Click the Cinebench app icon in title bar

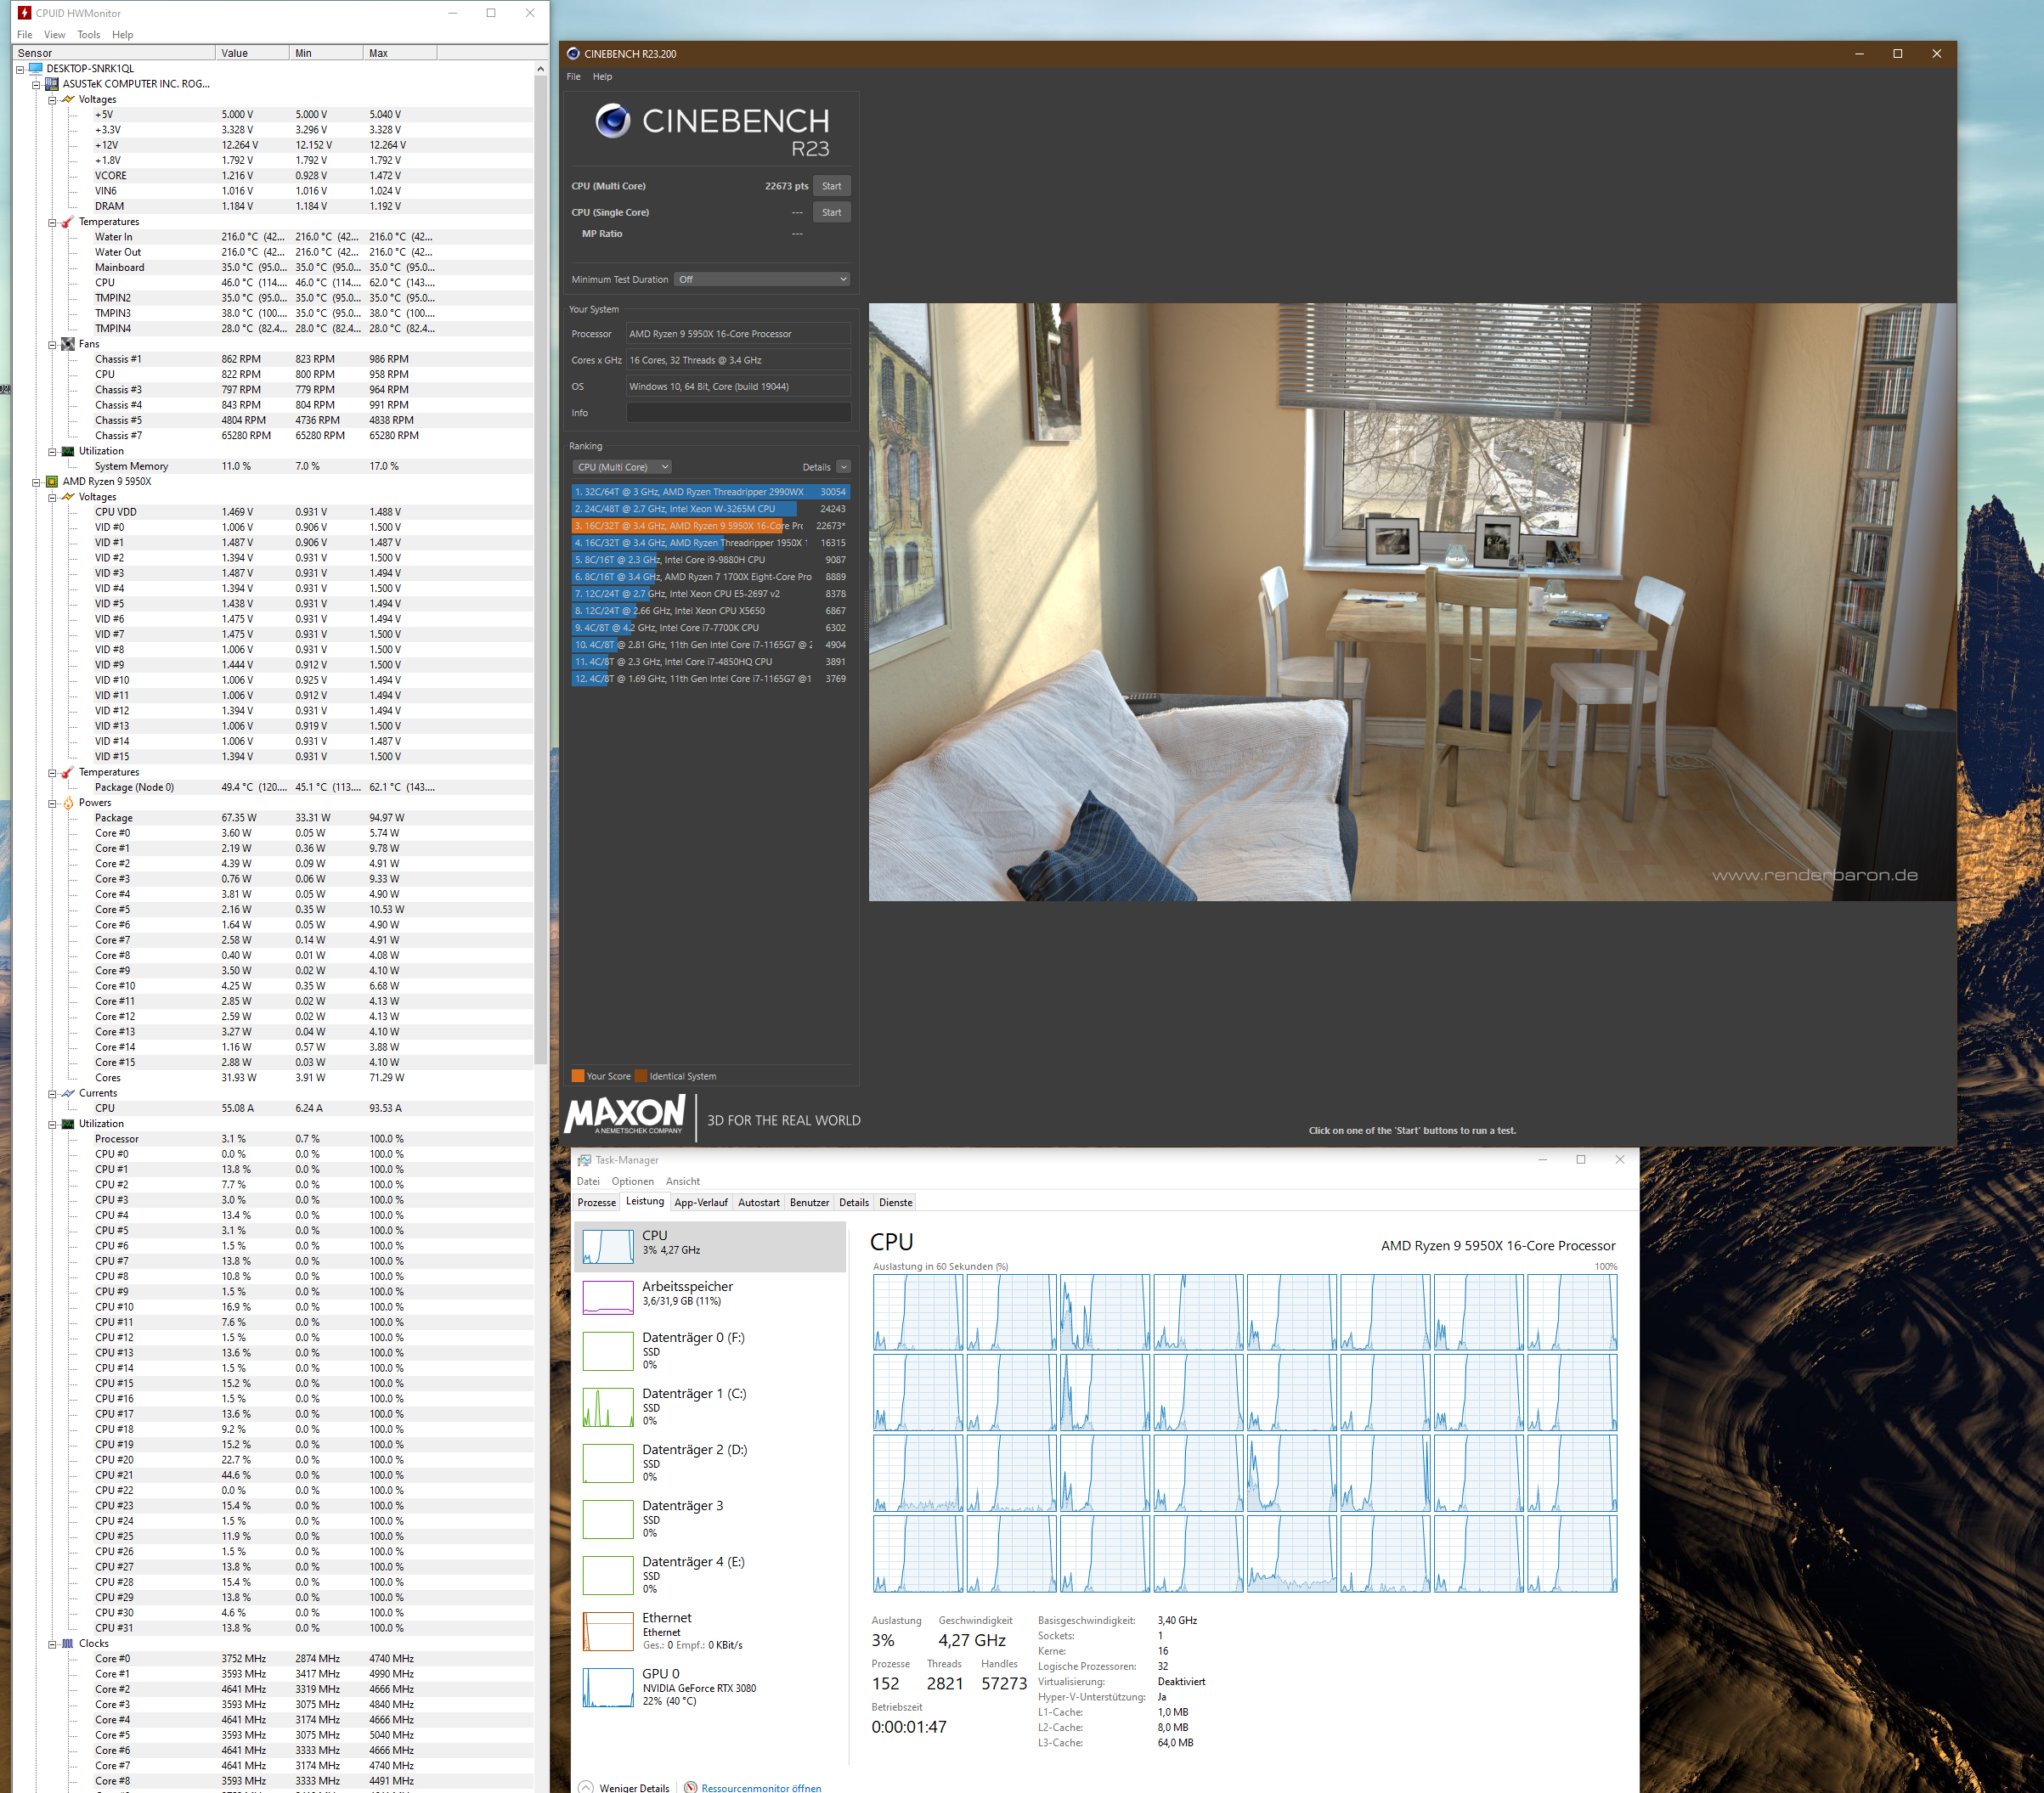click(573, 54)
